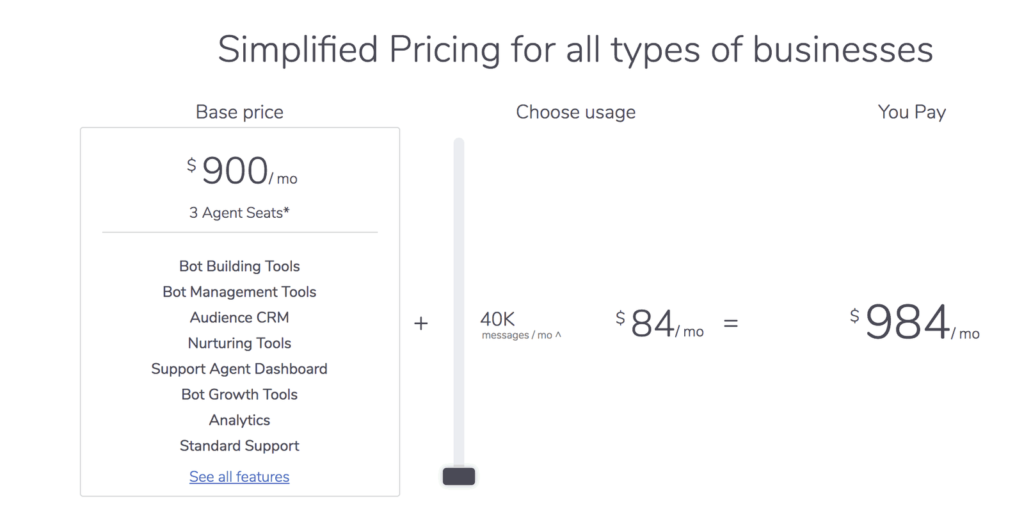Image resolution: width=1024 pixels, height=524 pixels.
Task: Select Bot Building Tools feature
Action: (239, 267)
